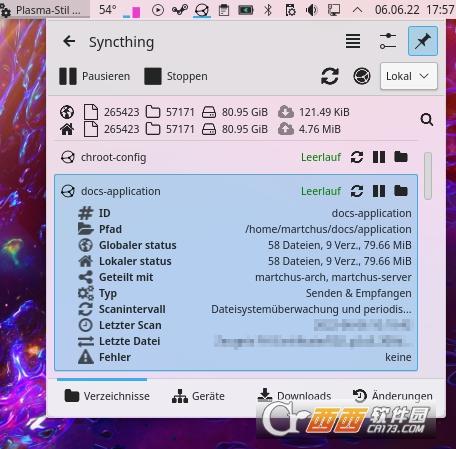Open chroot-config in file browser
456x449 pixels.
point(401,157)
